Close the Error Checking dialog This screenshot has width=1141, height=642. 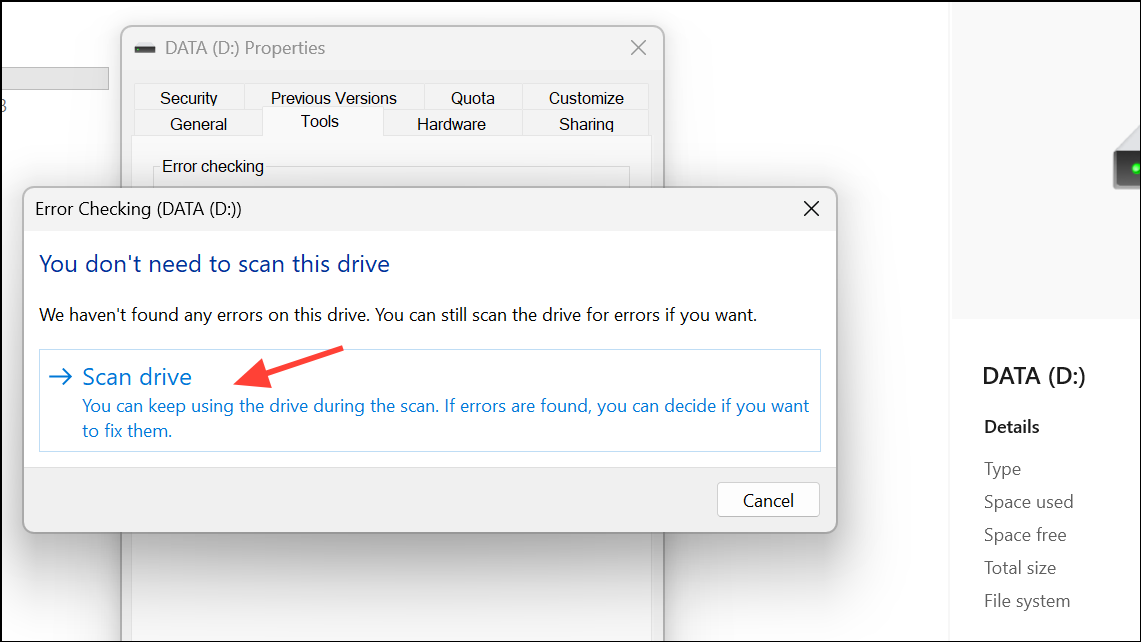point(811,209)
